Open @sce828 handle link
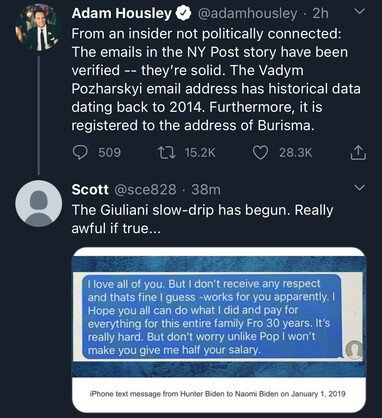This screenshot has height=418, width=382. pos(145,190)
